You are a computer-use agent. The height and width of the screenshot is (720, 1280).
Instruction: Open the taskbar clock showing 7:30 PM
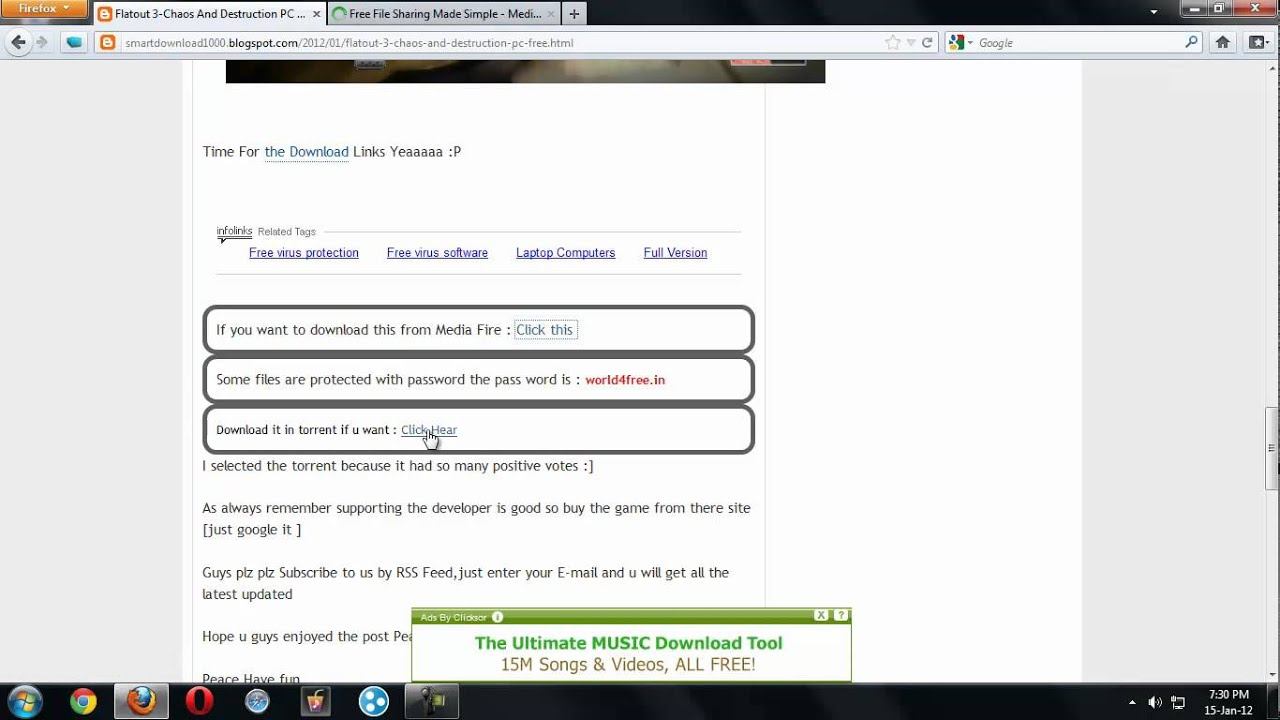tap(1229, 702)
